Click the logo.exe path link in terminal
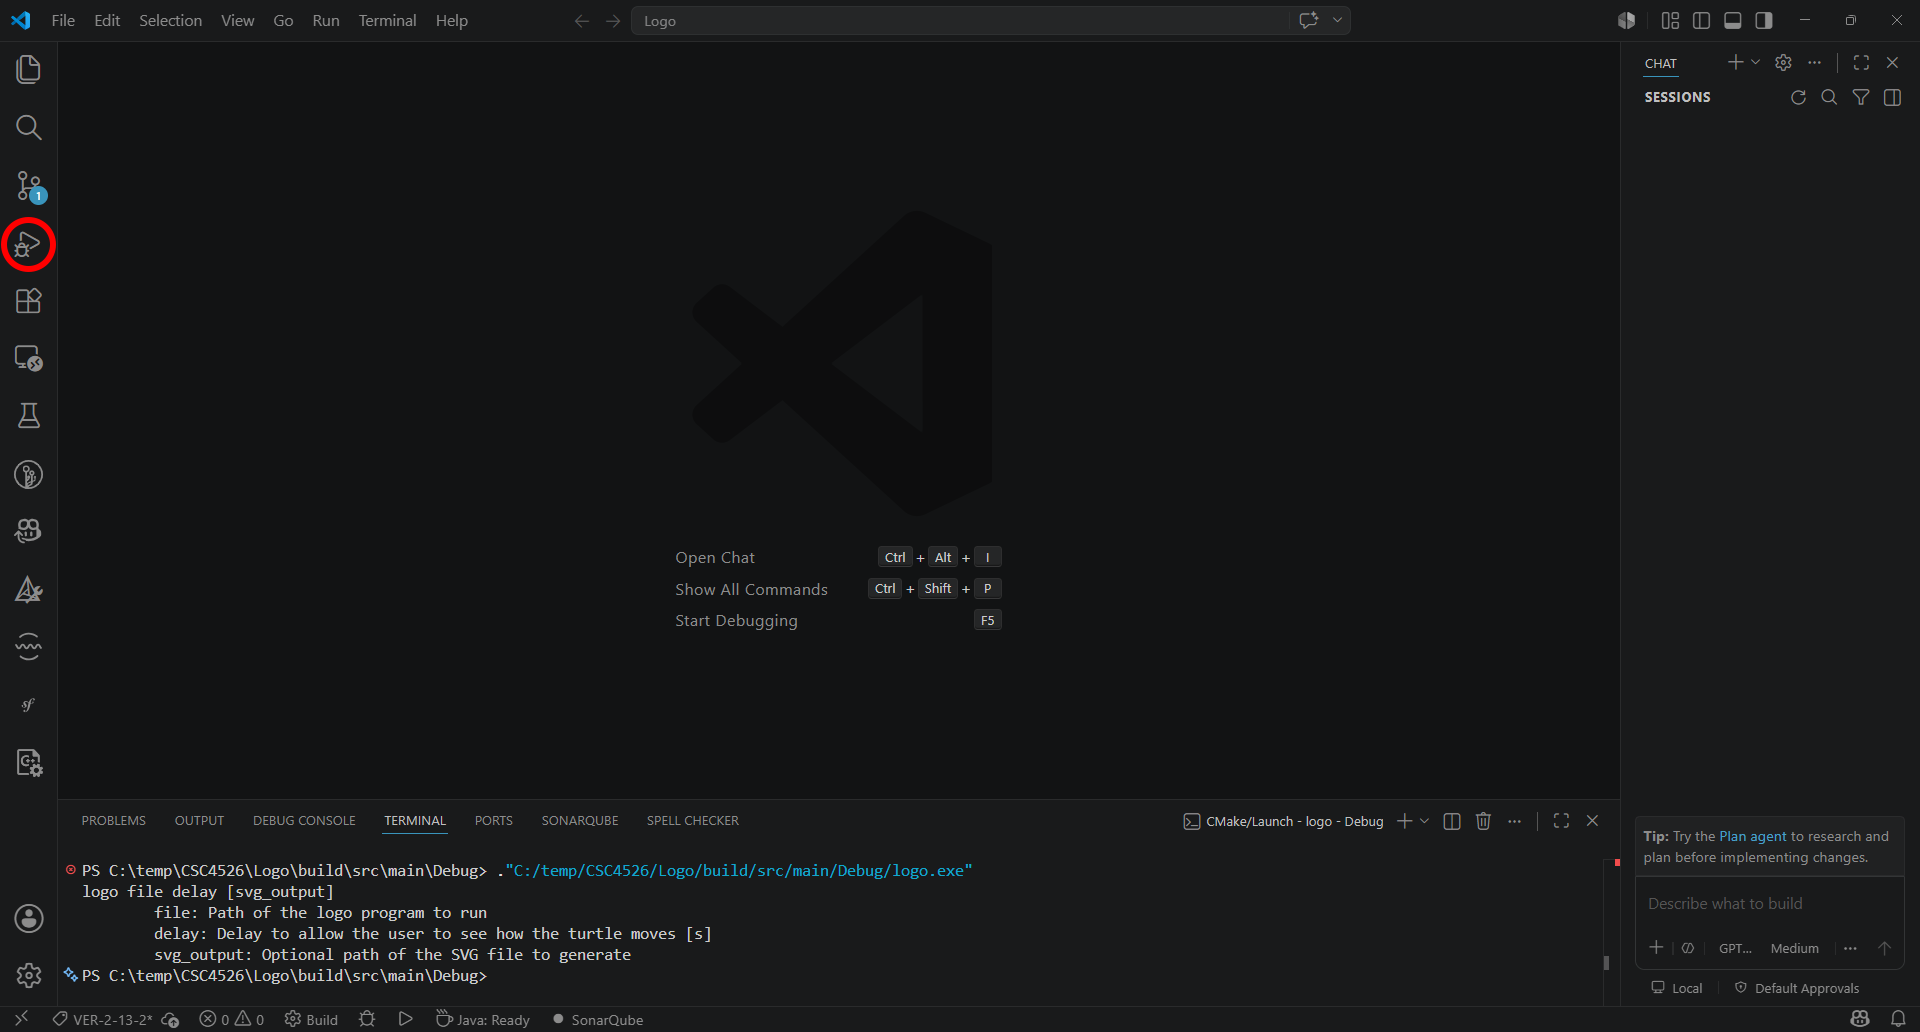This screenshot has height=1032, width=1920. tap(739, 871)
